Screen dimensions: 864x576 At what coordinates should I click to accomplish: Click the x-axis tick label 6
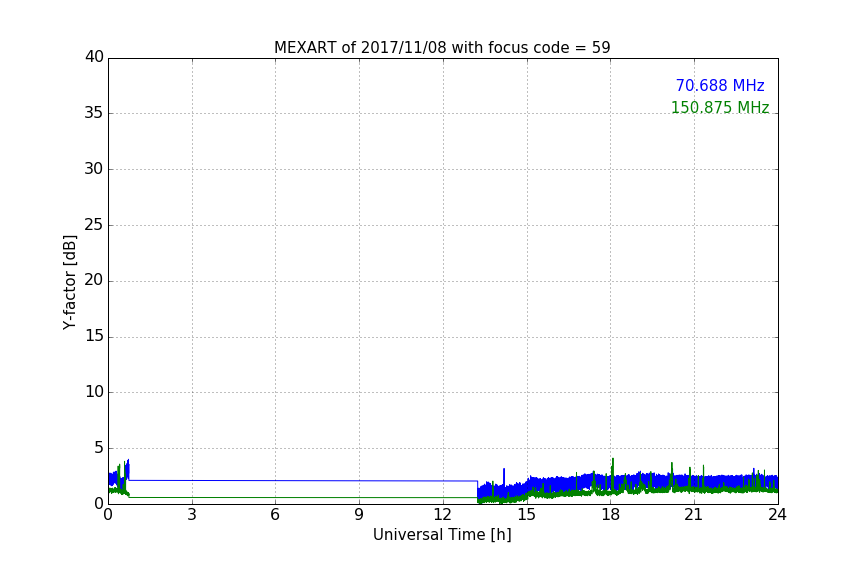(x=275, y=515)
